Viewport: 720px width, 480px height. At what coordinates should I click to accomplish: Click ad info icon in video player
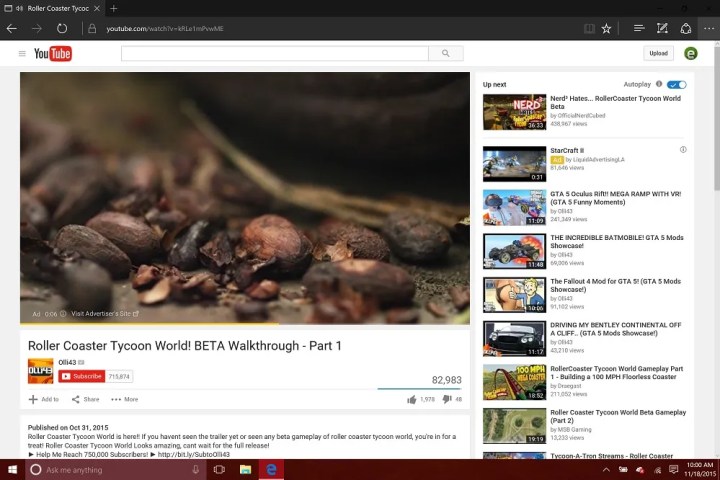tap(63, 314)
